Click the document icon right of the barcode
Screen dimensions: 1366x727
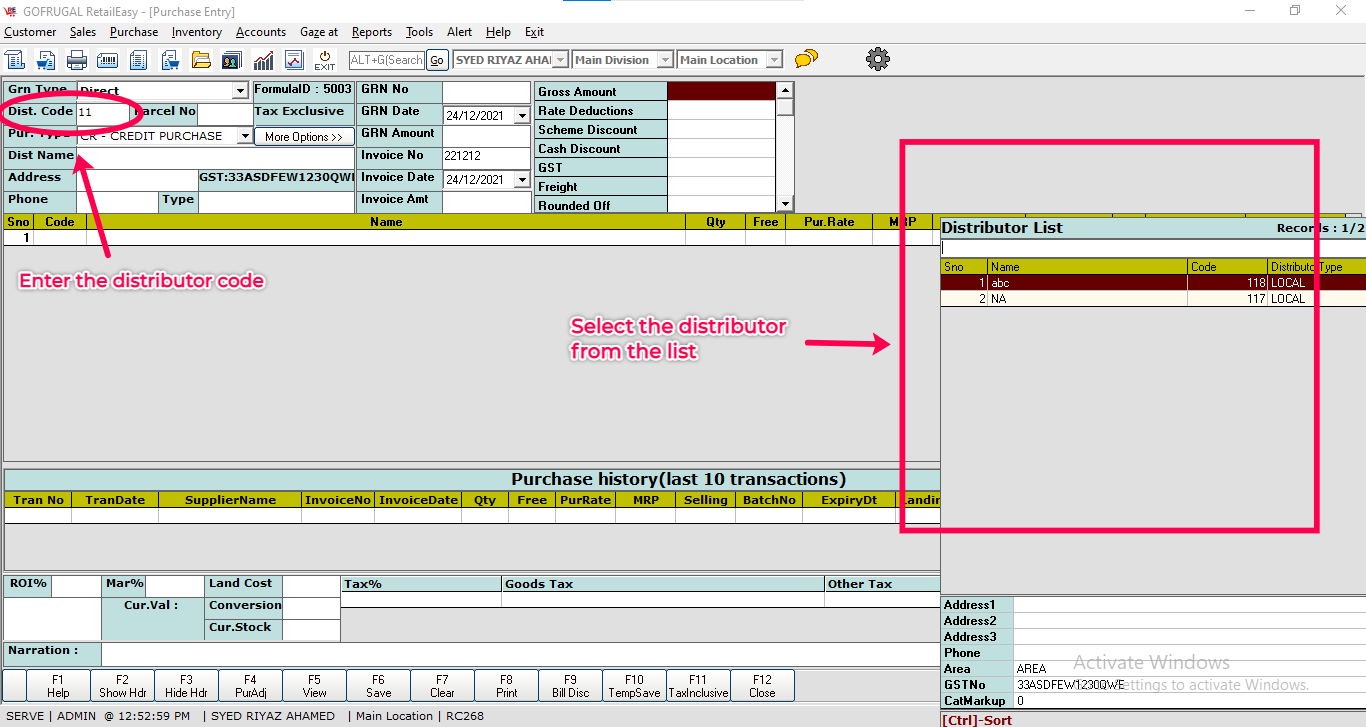coord(139,60)
